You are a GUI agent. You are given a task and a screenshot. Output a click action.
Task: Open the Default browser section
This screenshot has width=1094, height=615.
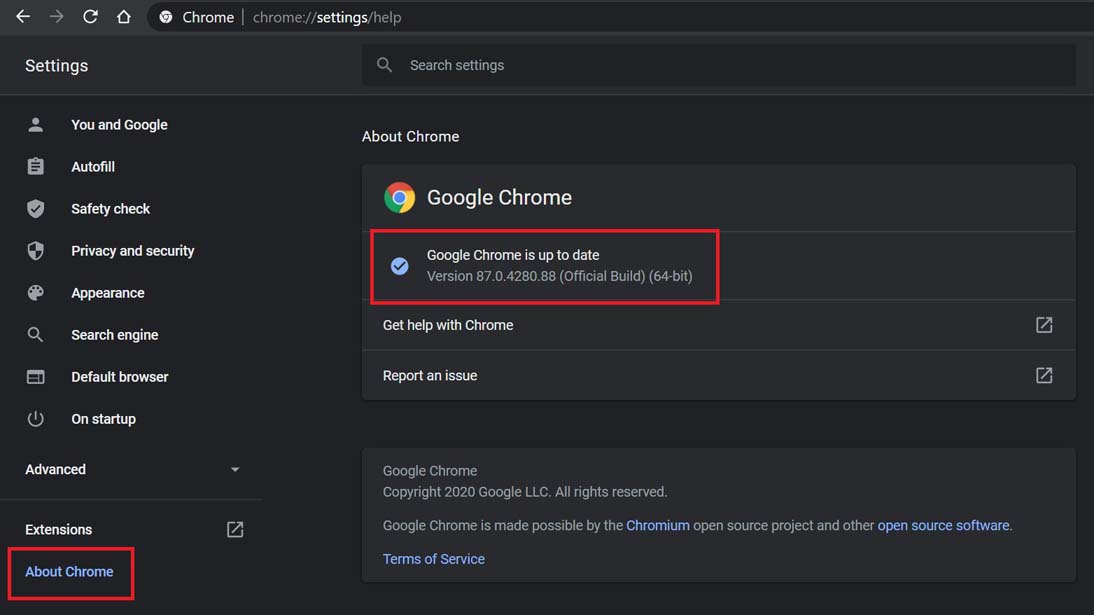[x=119, y=377]
